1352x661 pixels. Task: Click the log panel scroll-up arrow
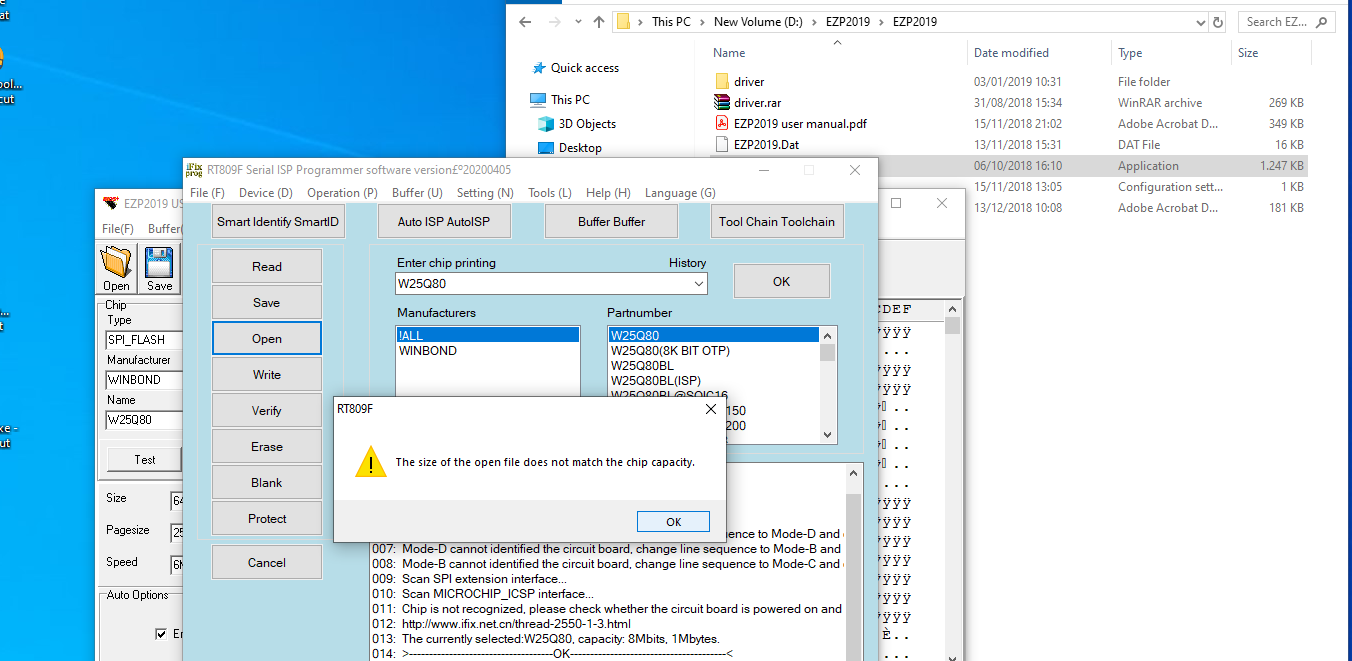coord(853,473)
